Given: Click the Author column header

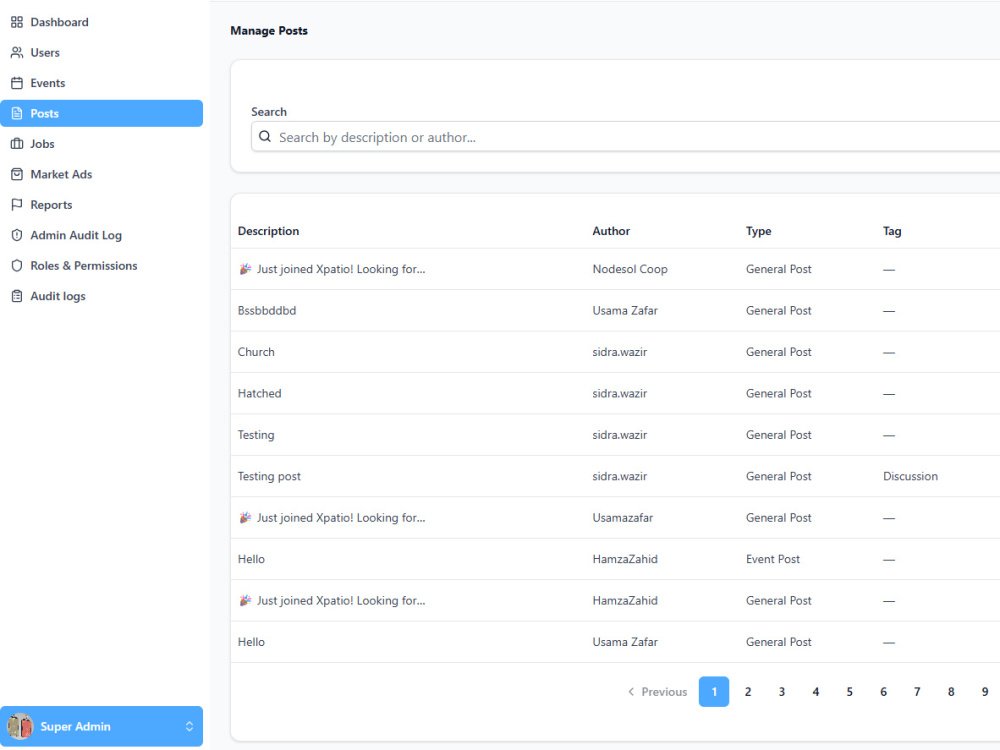Looking at the screenshot, I should pyautogui.click(x=611, y=231).
